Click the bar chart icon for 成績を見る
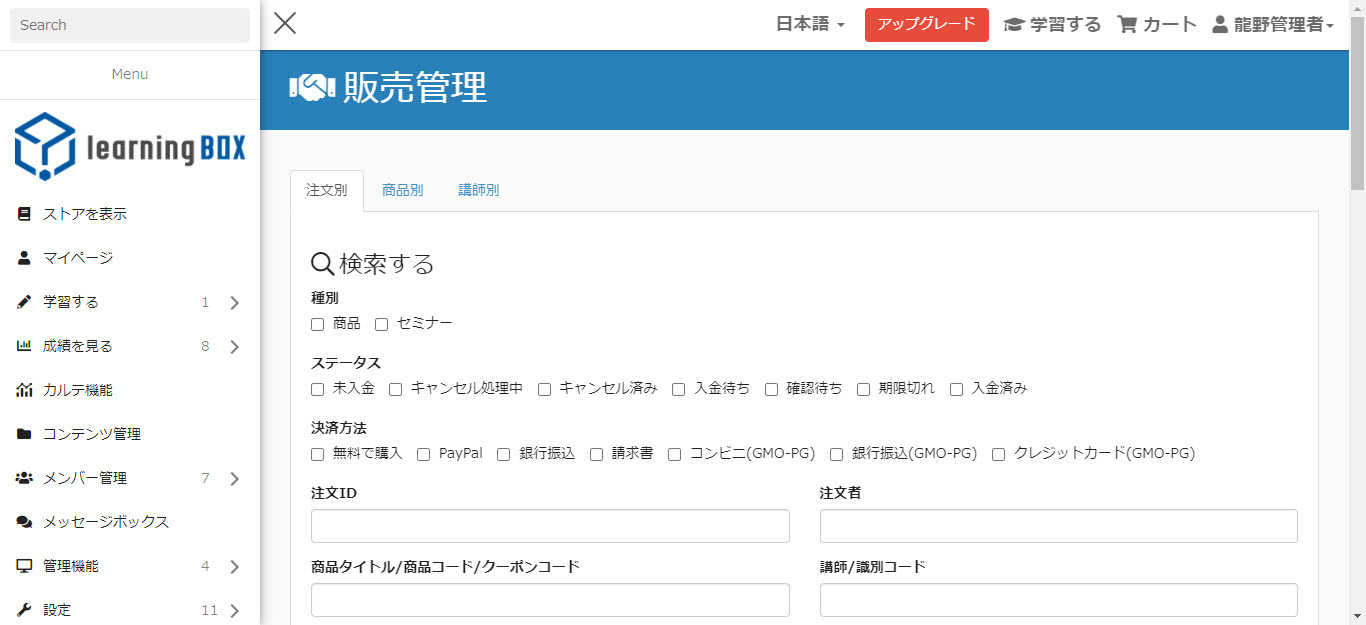The image size is (1366, 625). 24,346
